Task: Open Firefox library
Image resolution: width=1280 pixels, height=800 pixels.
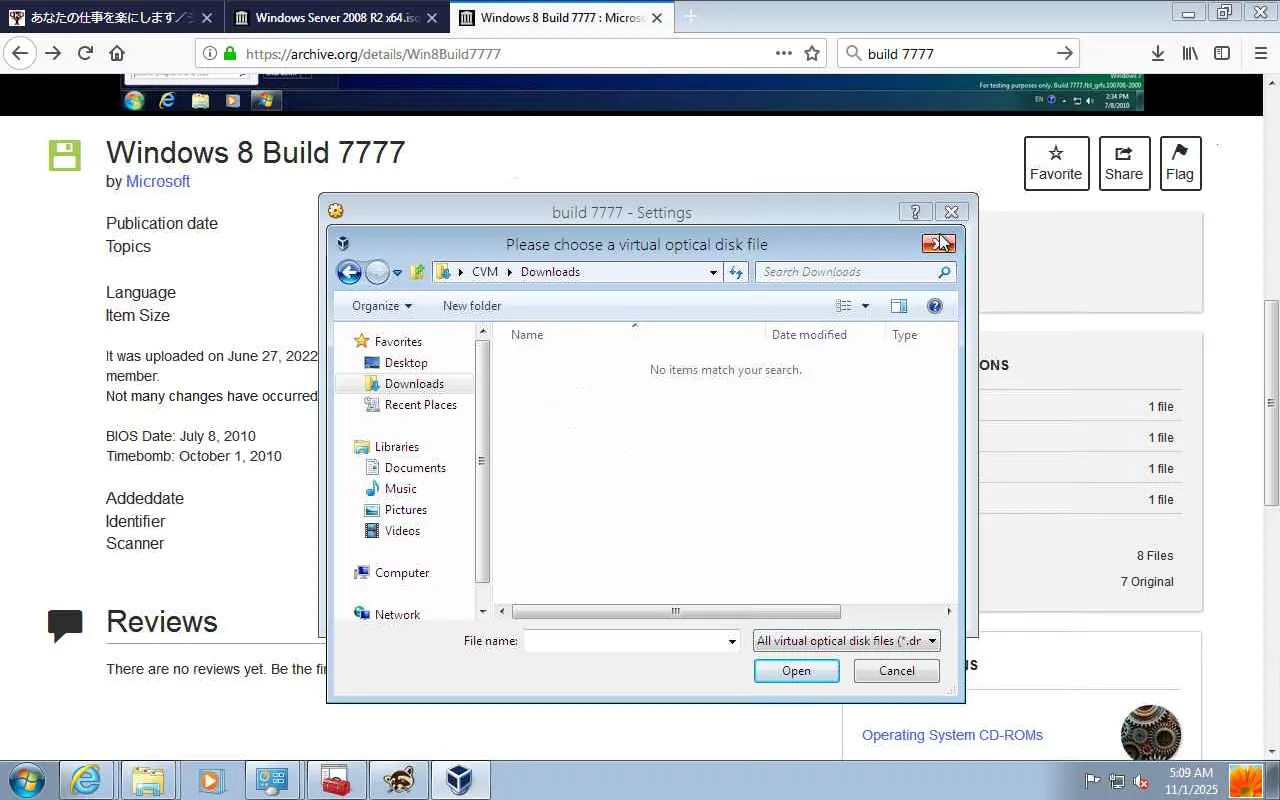Action: point(1190,53)
